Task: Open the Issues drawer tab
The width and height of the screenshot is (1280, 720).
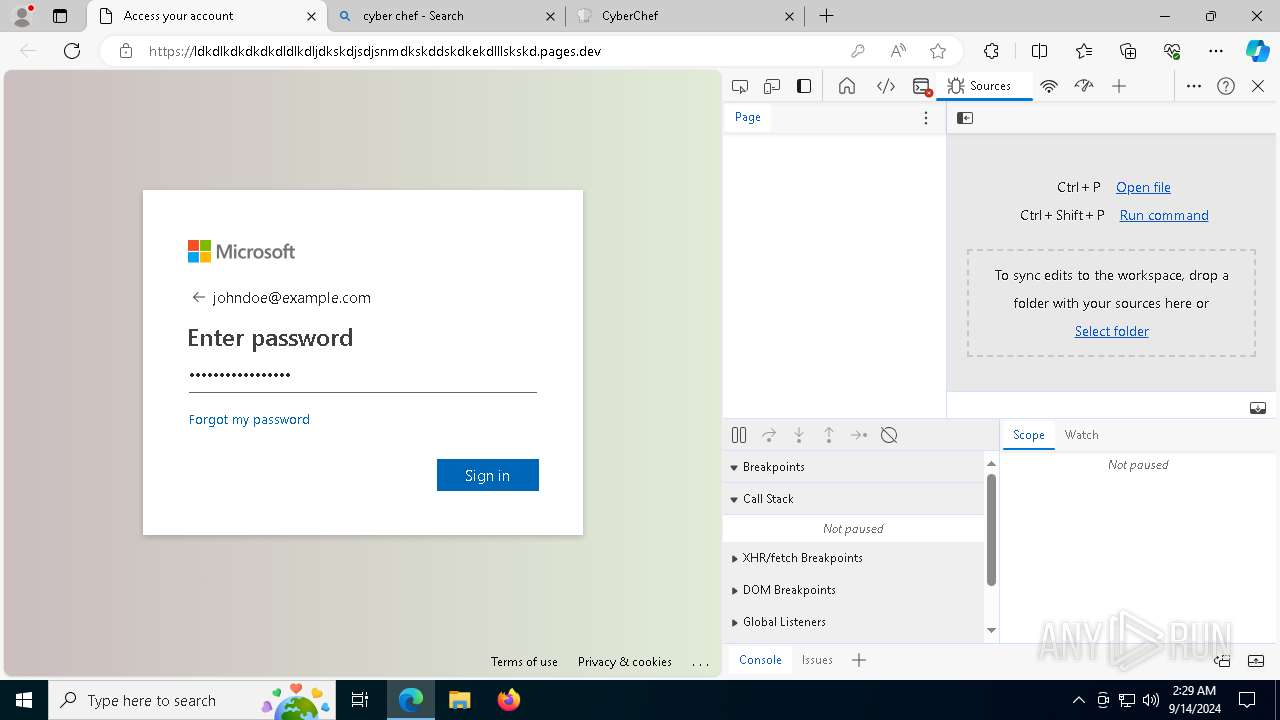Action: point(817,660)
